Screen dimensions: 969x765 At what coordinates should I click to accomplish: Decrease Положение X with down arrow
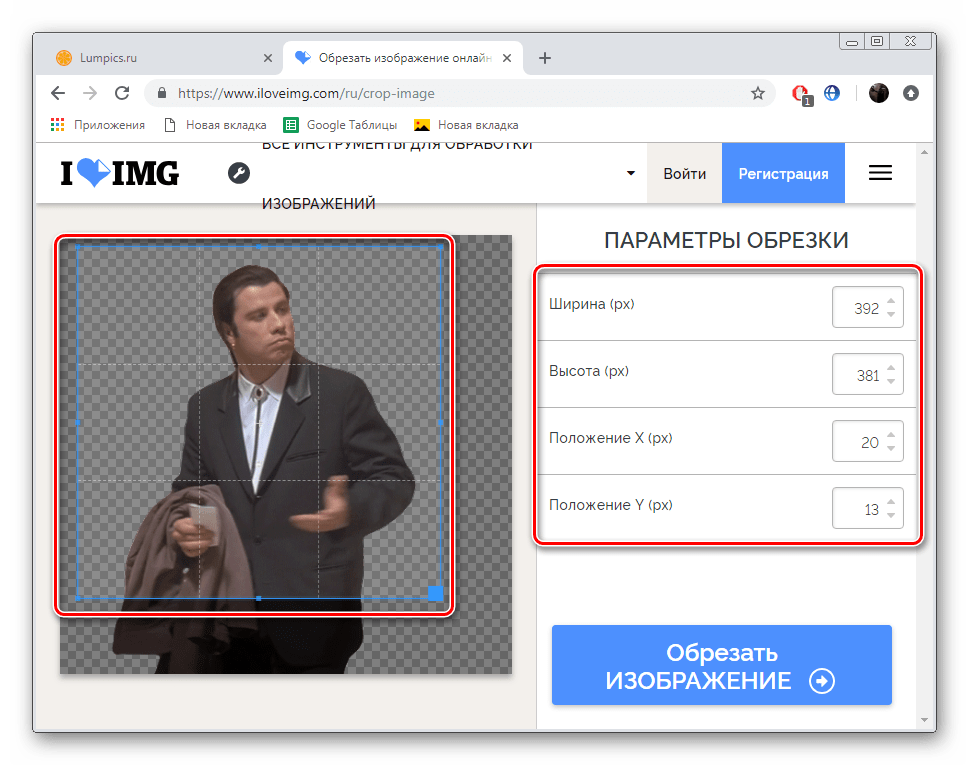891,449
